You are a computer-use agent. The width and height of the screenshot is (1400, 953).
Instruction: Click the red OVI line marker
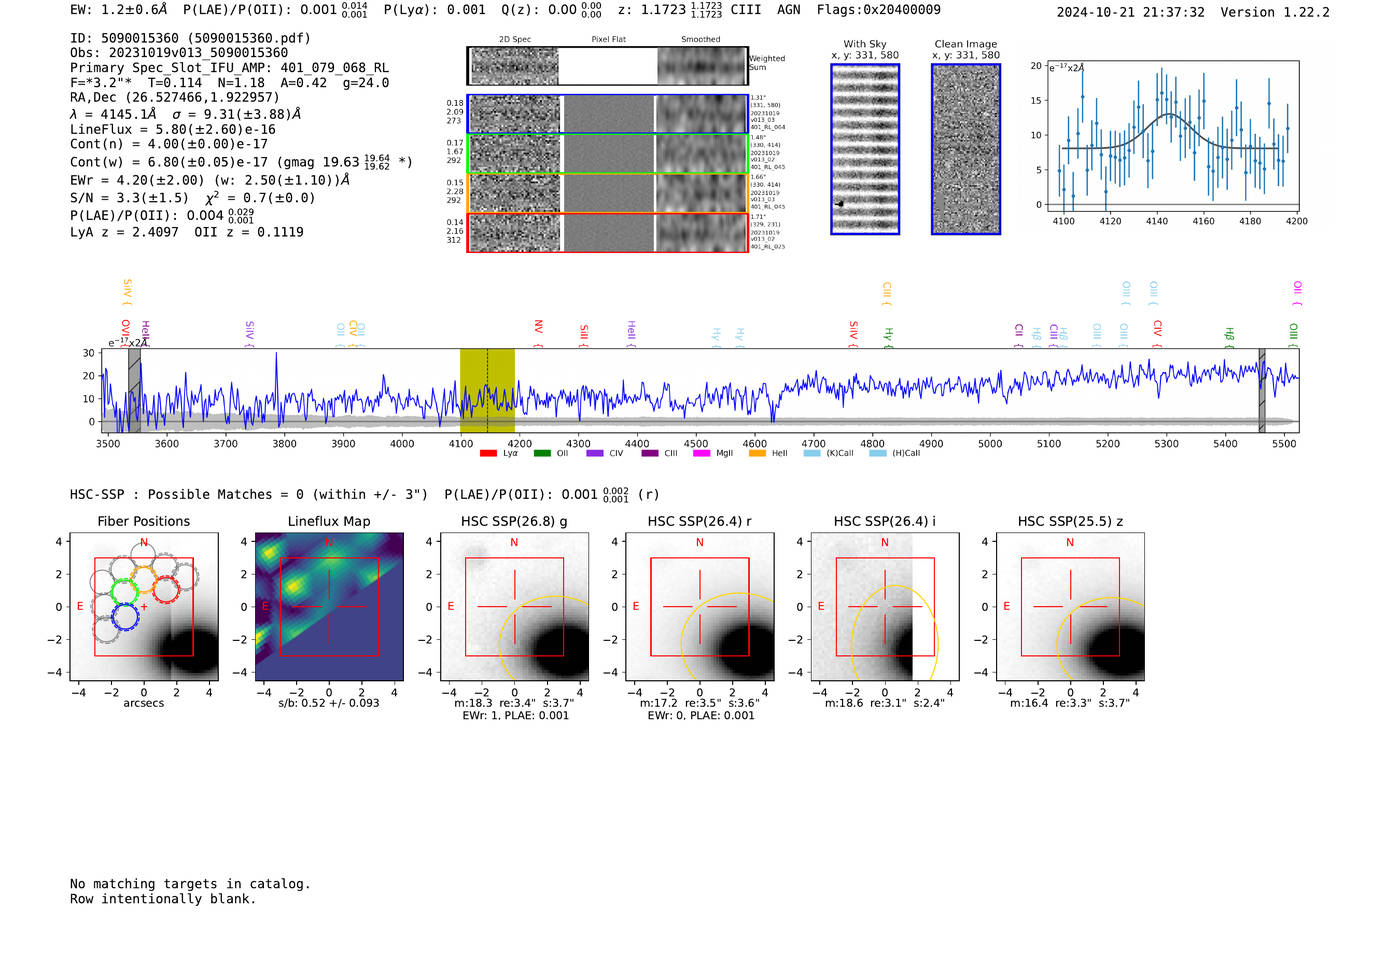pyautogui.click(x=125, y=332)
